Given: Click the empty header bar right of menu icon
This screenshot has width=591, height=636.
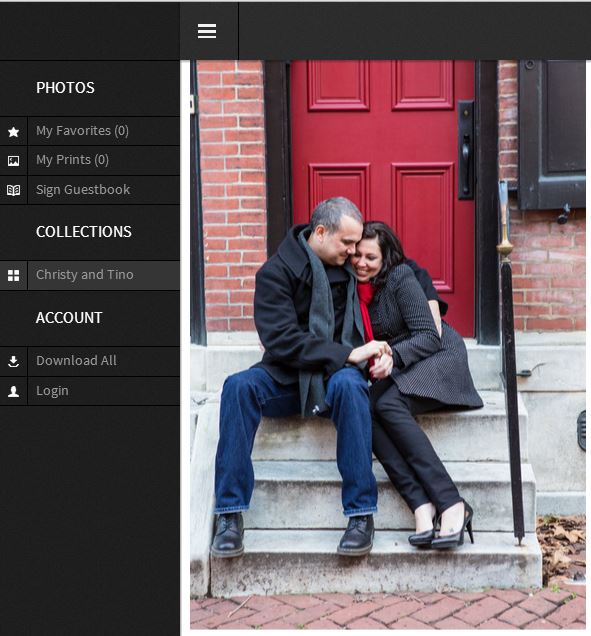Looking at the screenshot, I should [x=415, y=31].
